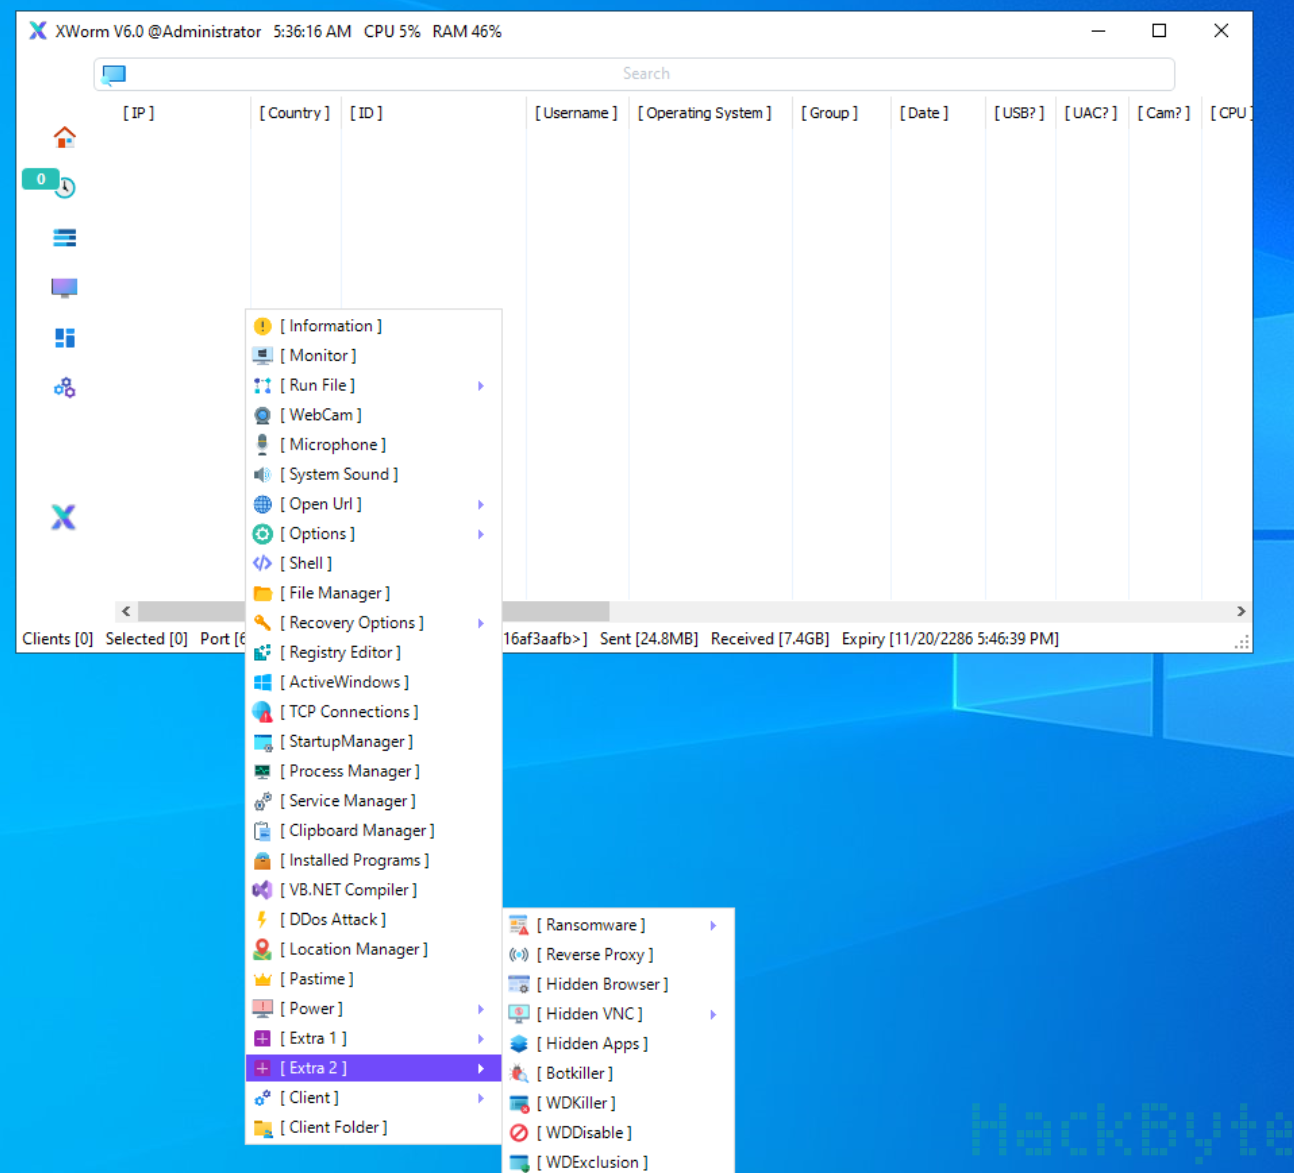Screen dimensions: 1294x1173
Task: Click the "Clients [0]" status bar text
Action: [58, 639]
